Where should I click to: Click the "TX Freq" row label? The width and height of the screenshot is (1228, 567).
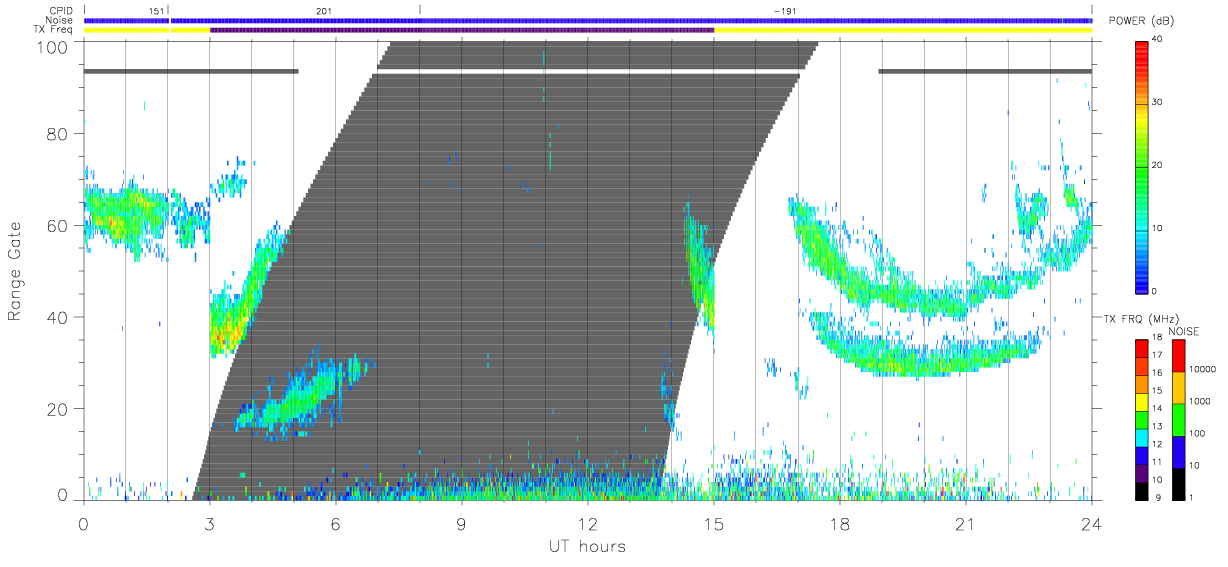point(55,30)
